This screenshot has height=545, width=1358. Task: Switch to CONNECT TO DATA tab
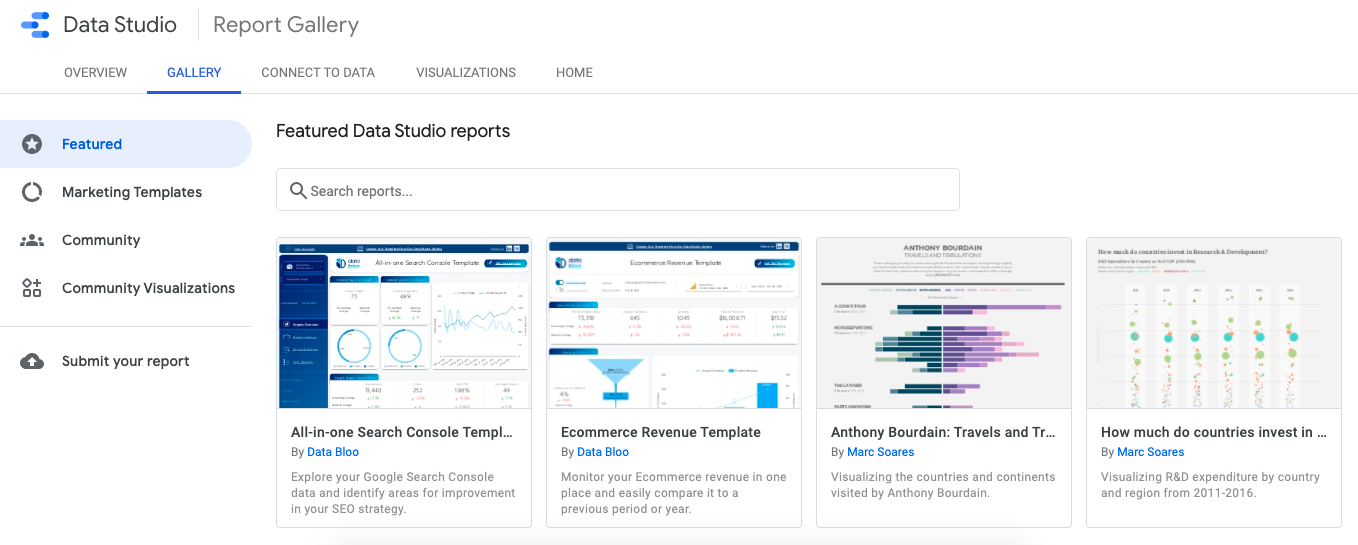318,73
